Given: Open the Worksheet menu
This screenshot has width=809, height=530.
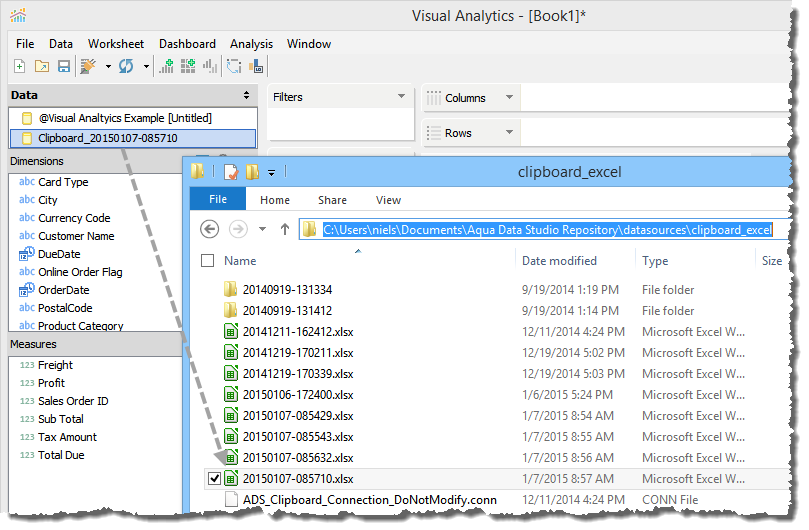Looking at the screenshot, I should tap(116, 44).
